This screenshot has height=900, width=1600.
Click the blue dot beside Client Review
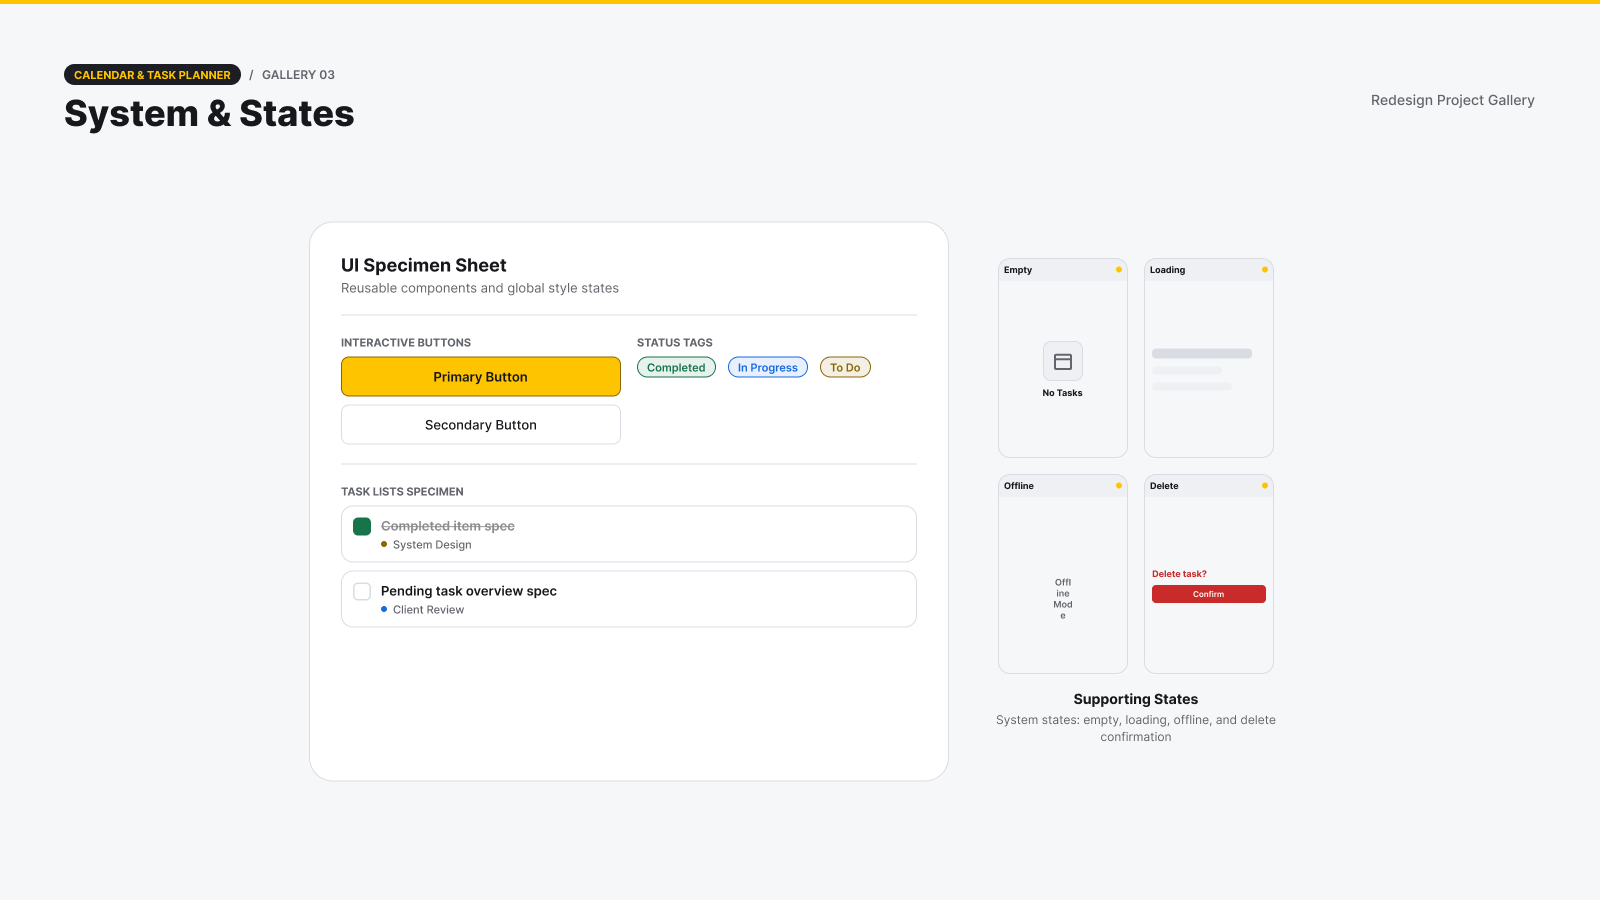click(384, 609)
